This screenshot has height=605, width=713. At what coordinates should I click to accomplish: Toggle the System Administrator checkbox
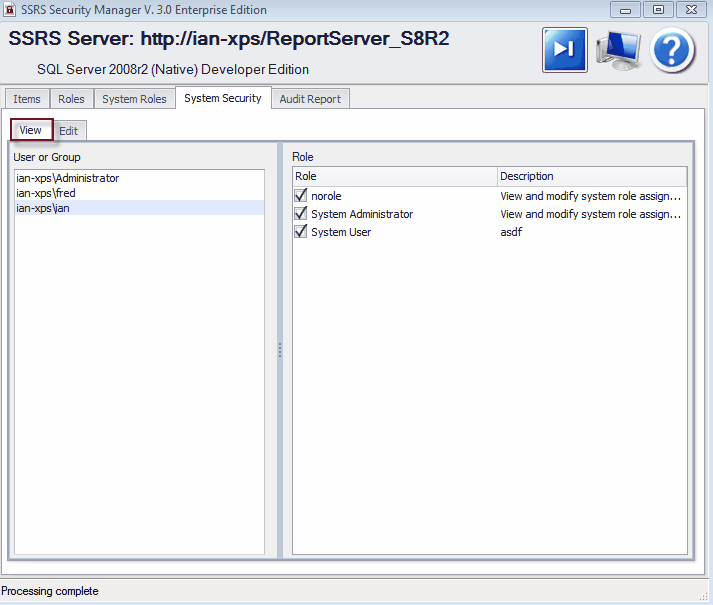pos(301,213)
